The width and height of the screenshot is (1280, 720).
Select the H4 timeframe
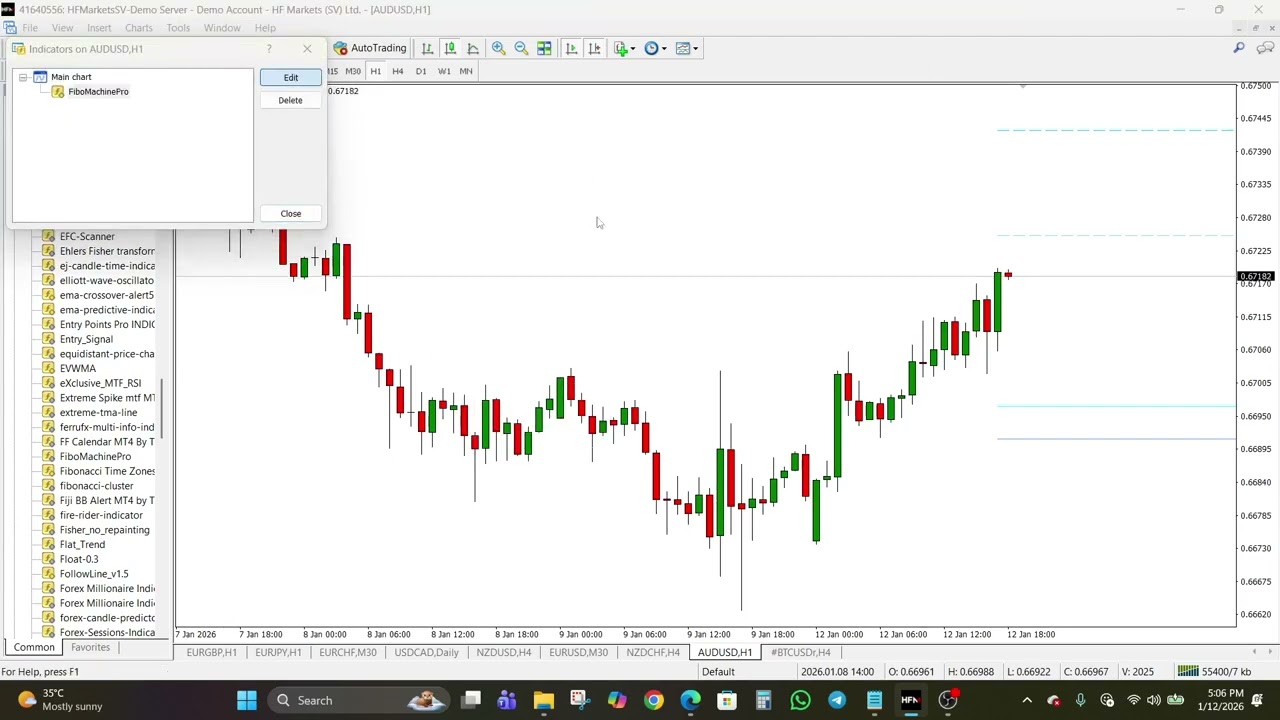(398, 71)
